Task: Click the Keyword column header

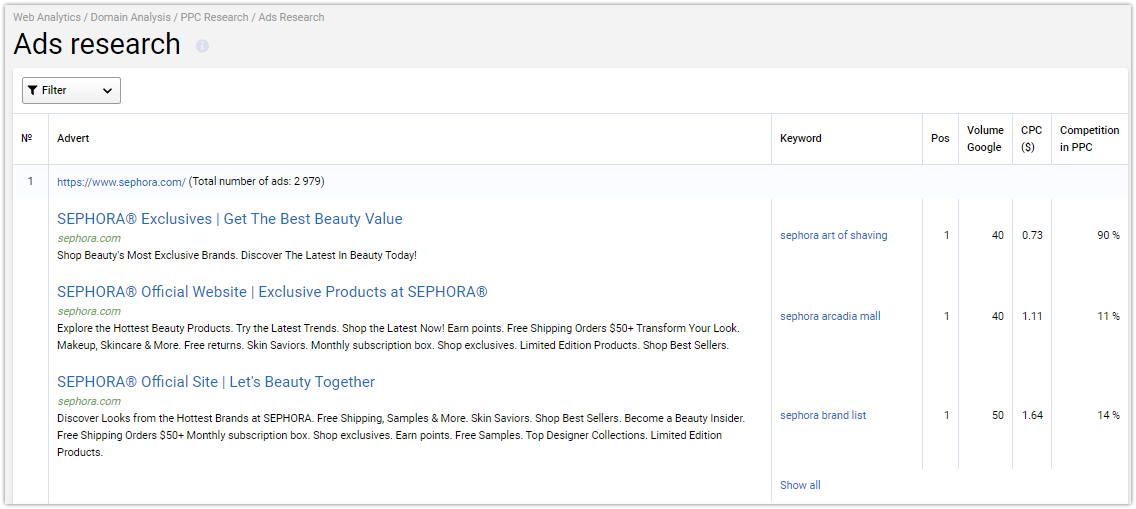Action: (801, 138)
